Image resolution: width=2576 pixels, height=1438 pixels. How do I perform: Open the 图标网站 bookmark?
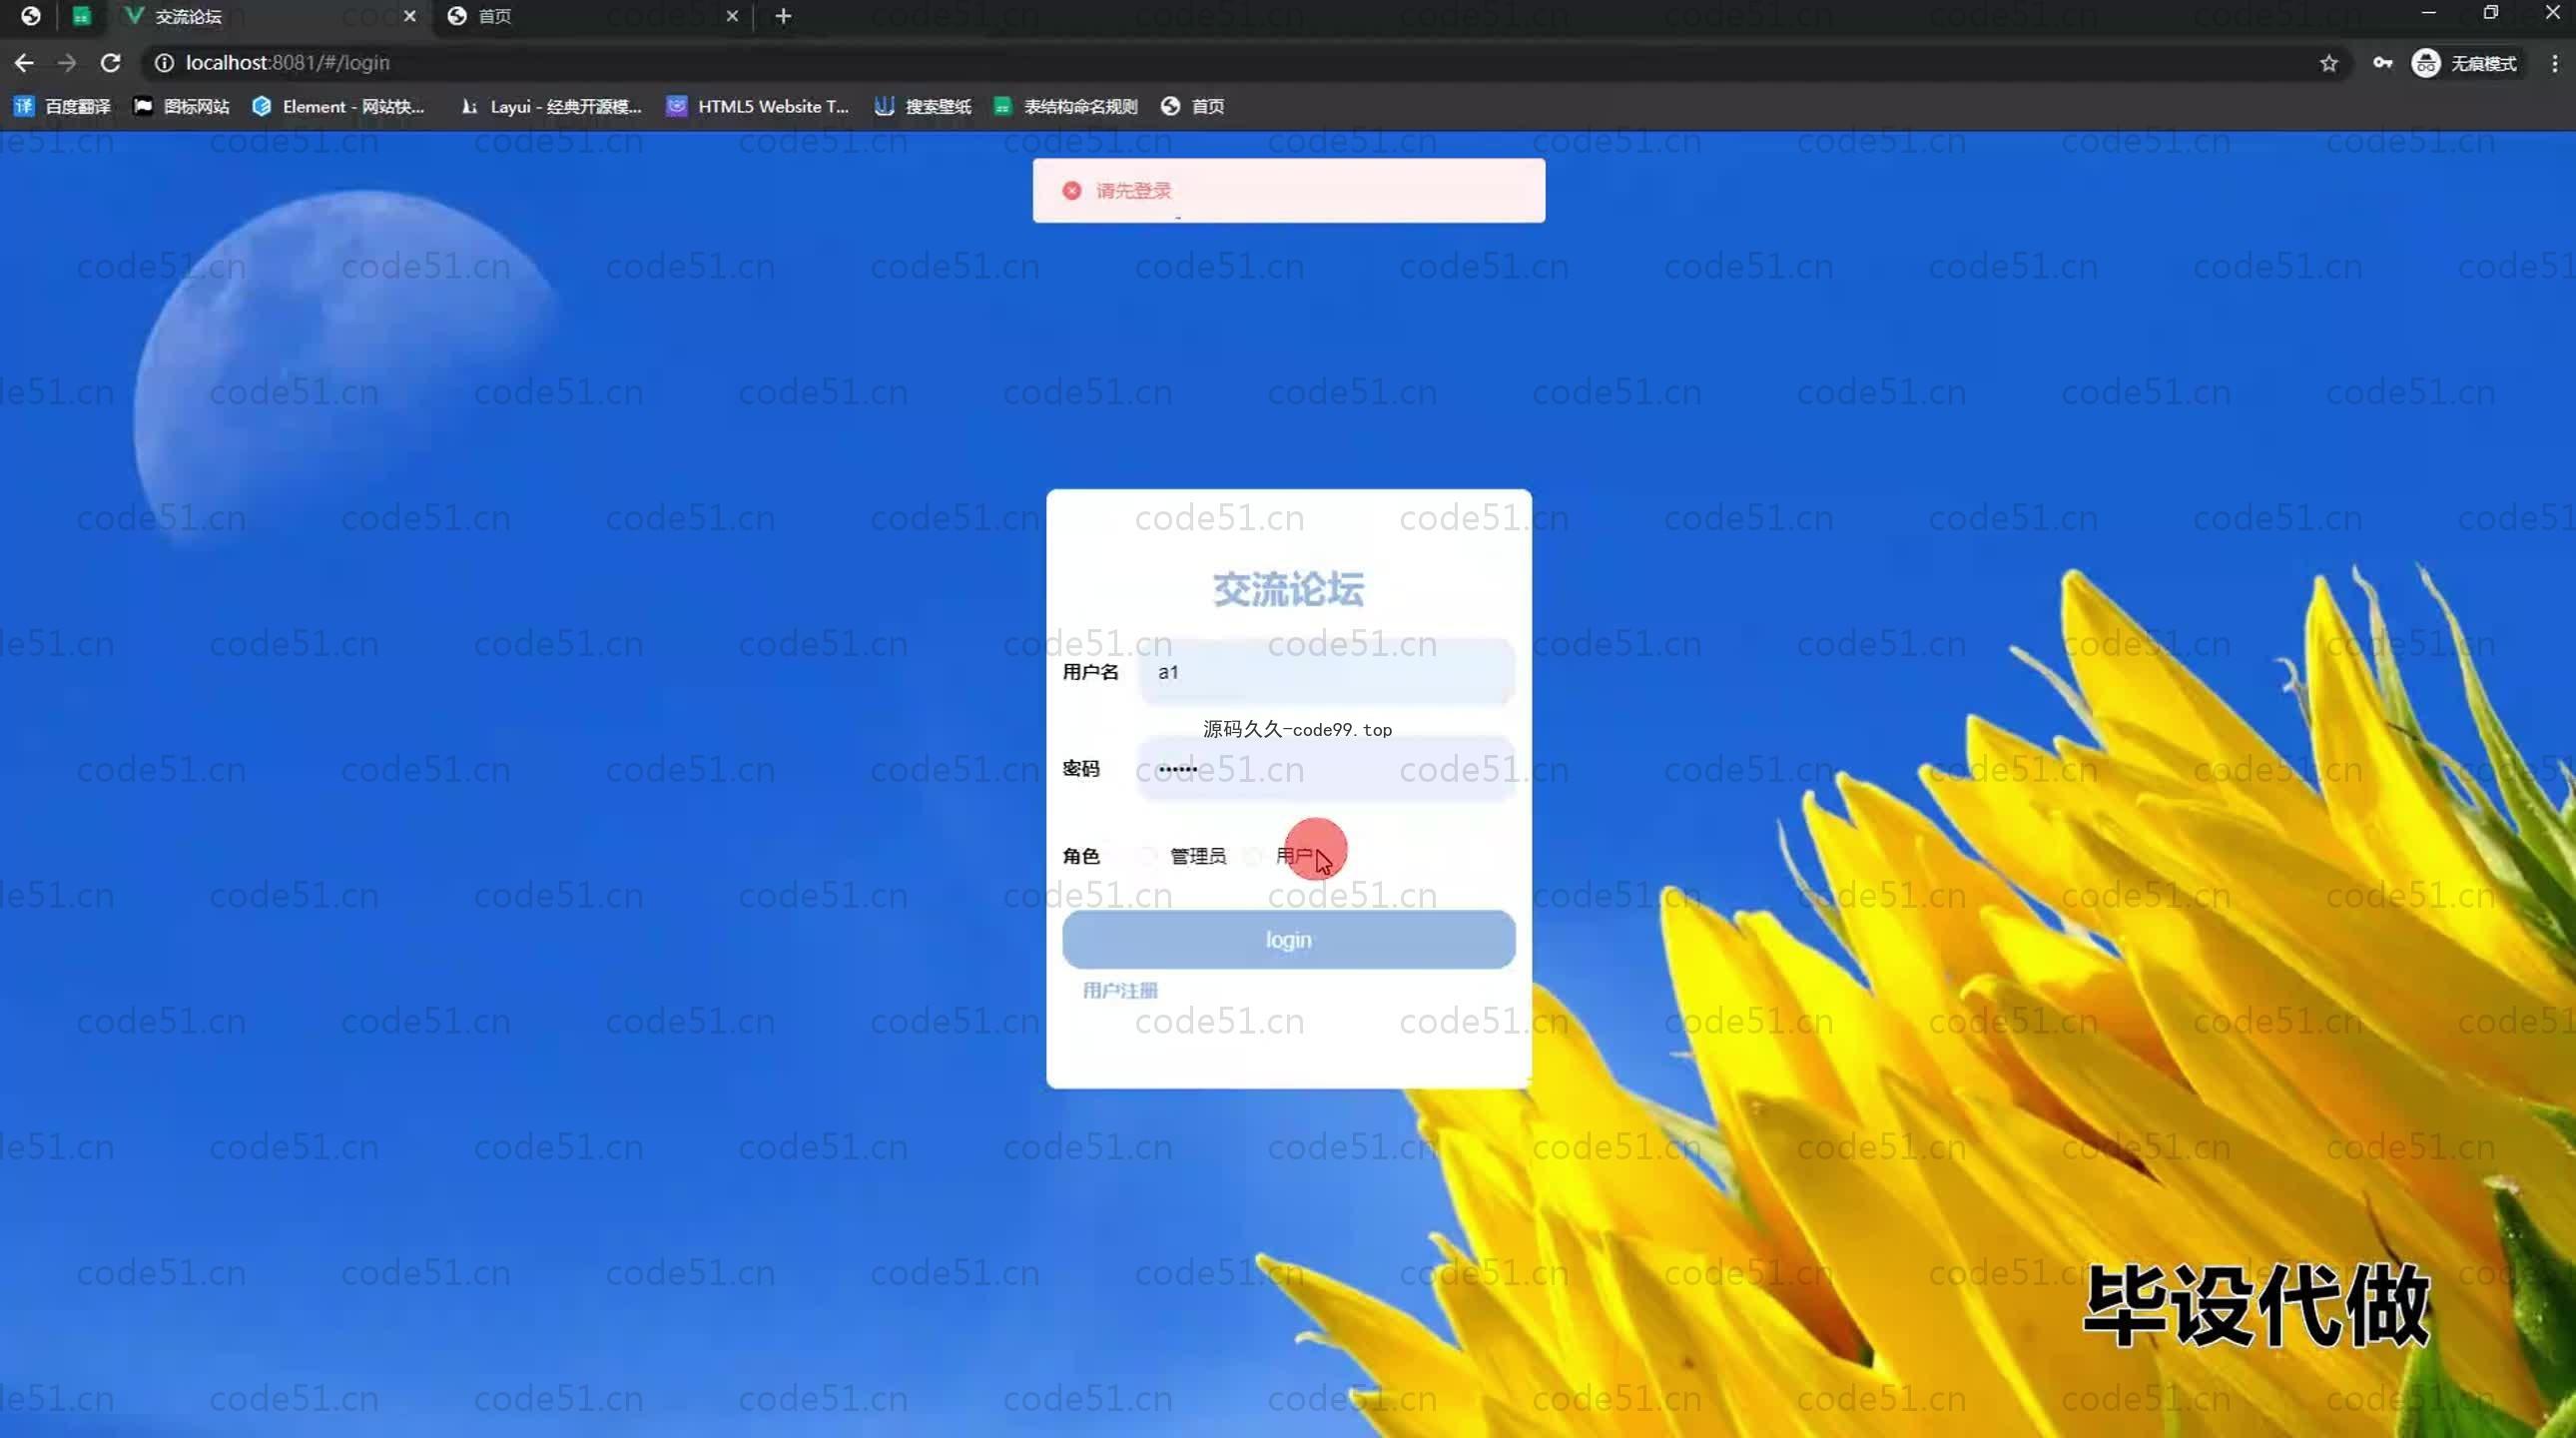click(182, 106)
